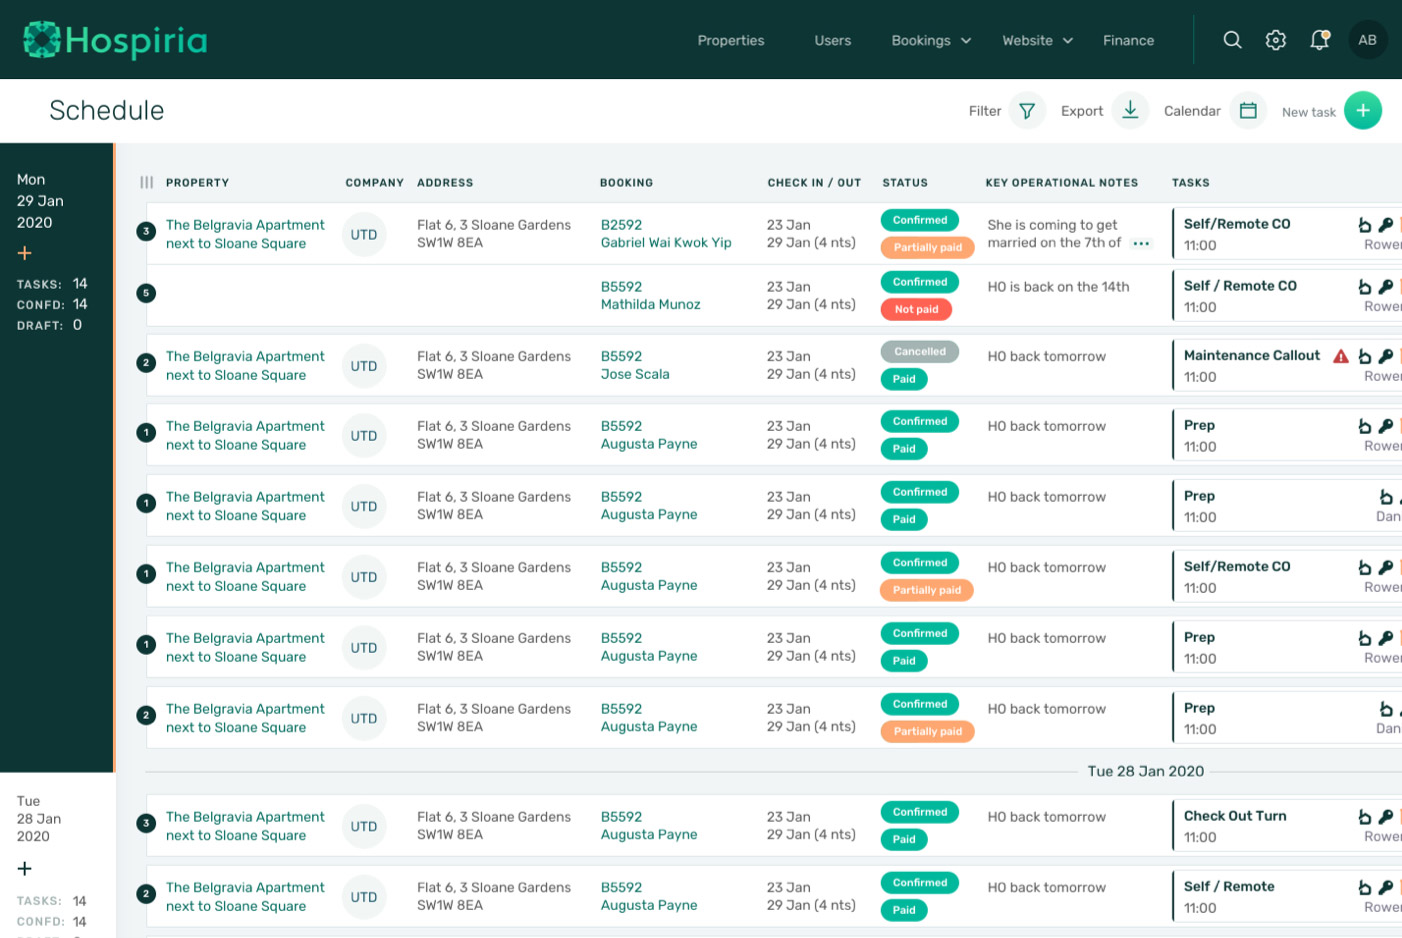The image size is (1402, 938).
Task: Click the key icon on Self / Remote task in Tuesday section
Action: click(1385, 887)
